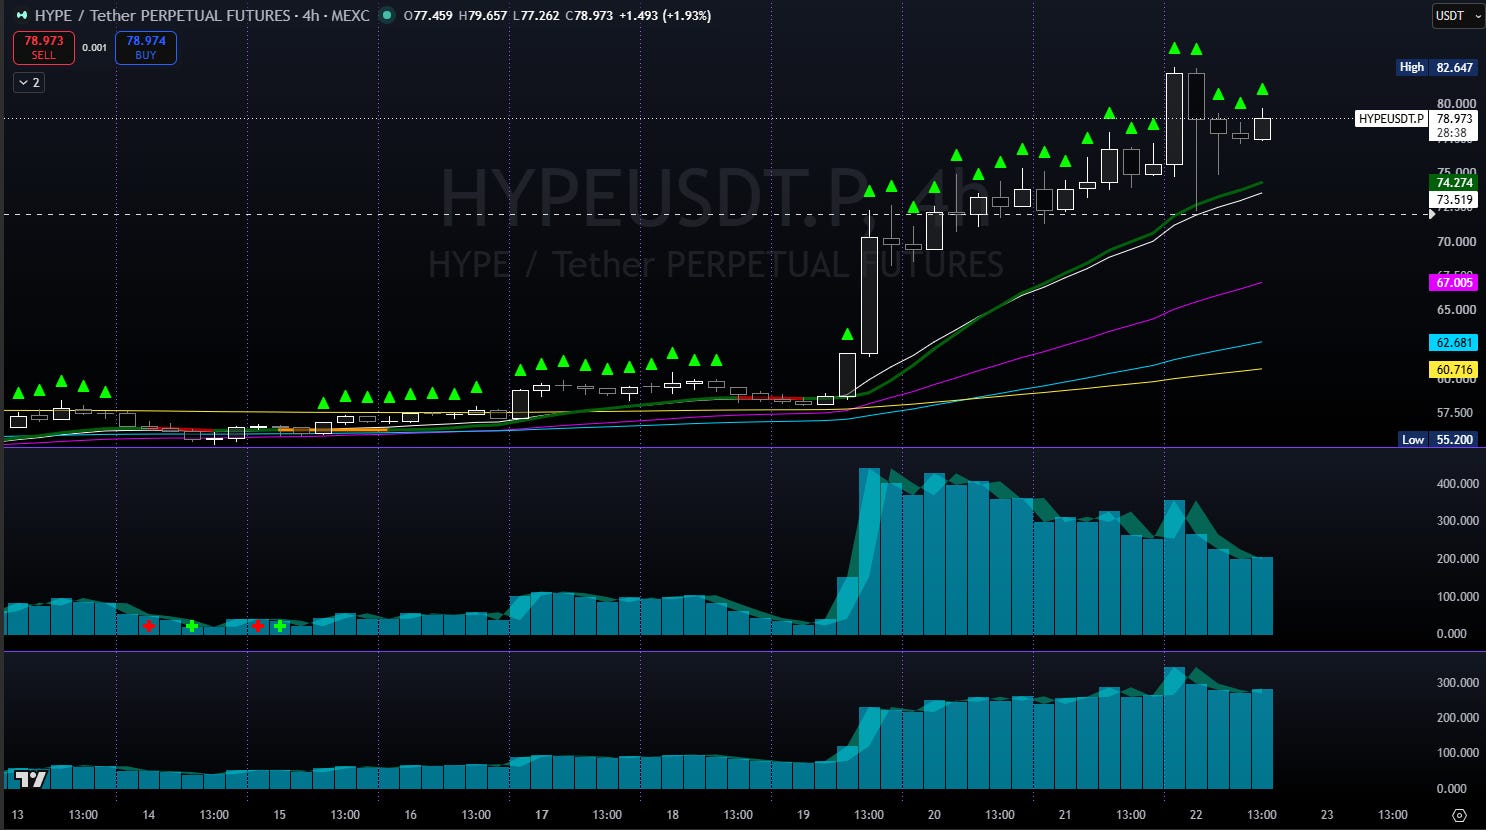Select the high value H79.657
This screenshot has height=830, width=1486.
click(x=483, y=16)
